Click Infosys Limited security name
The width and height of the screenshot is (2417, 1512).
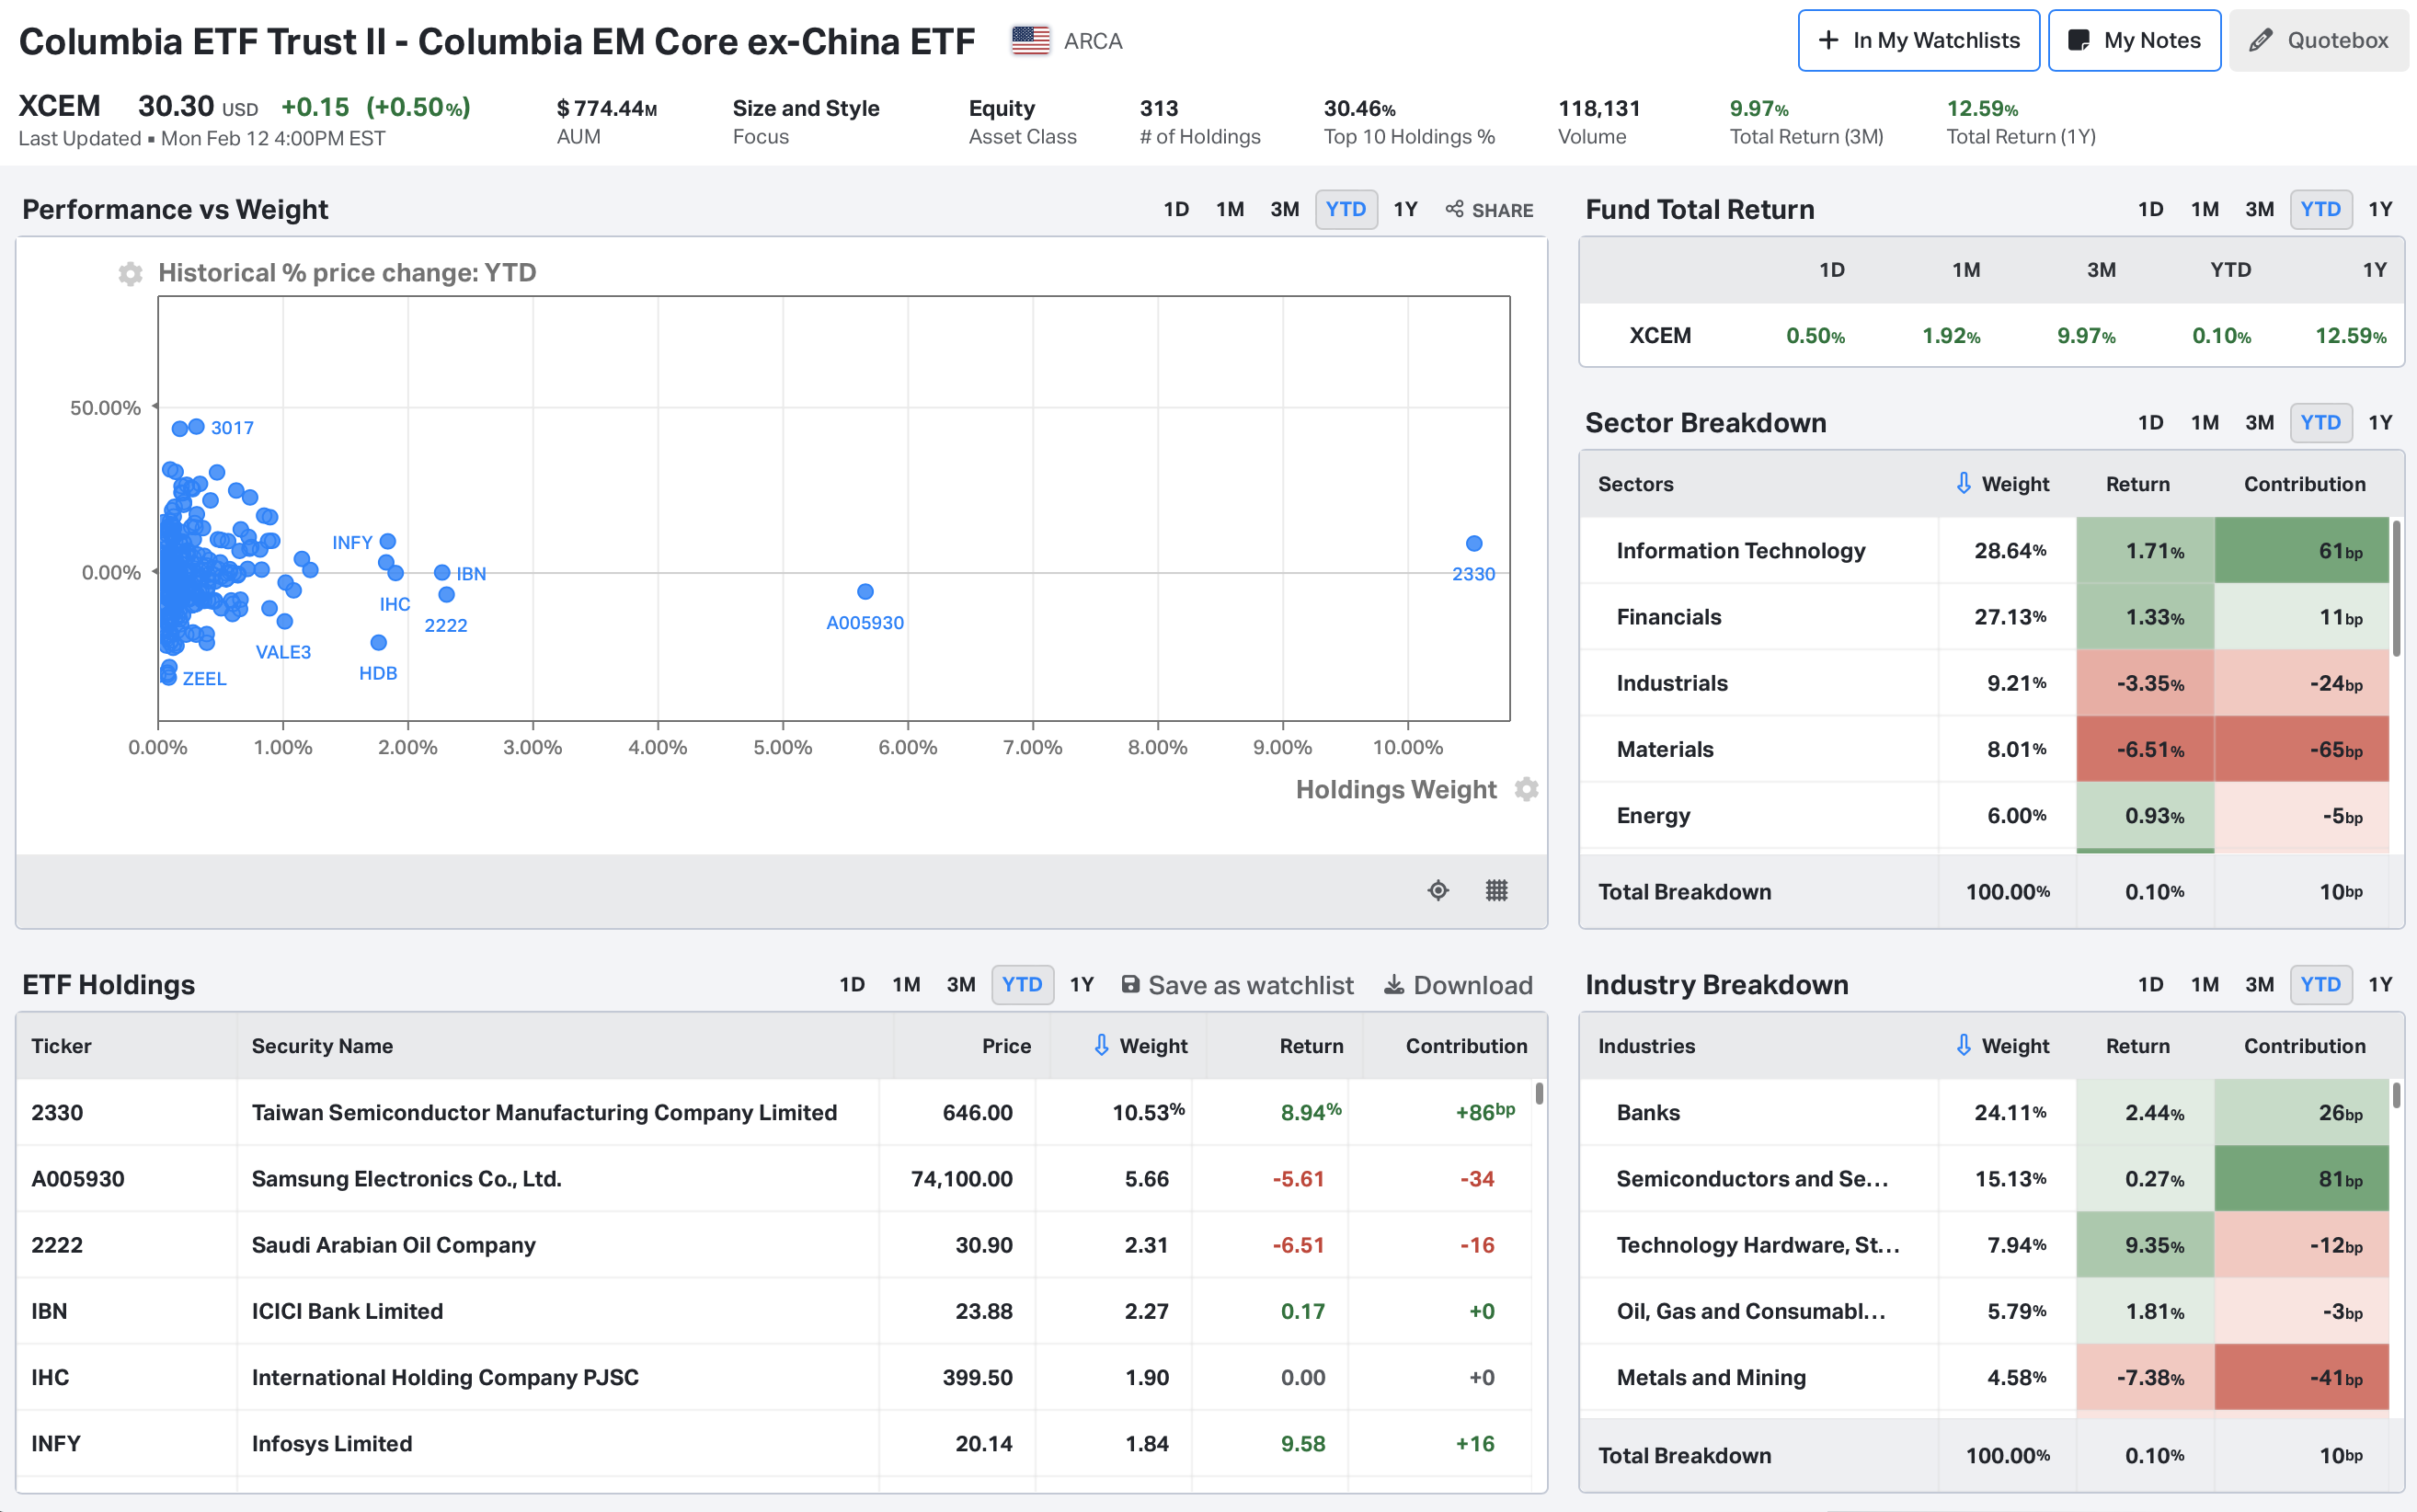(x=331, y=1443)
